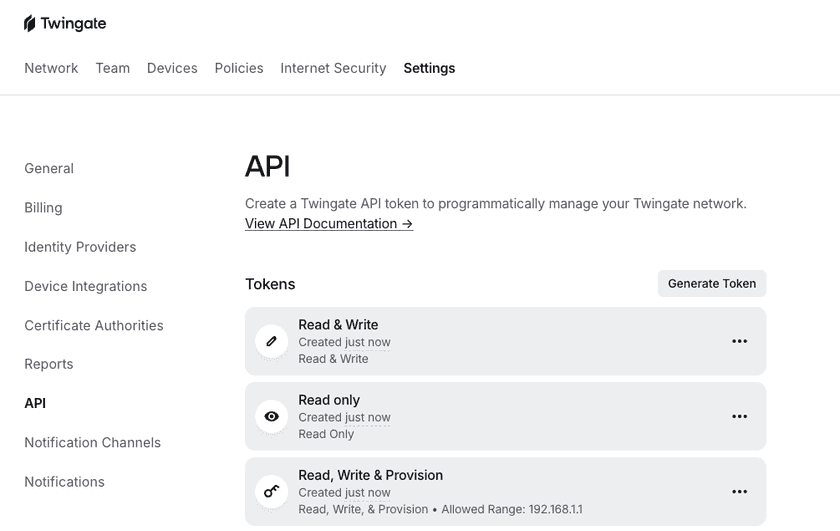Click the key icon on Provision token

pos(272,491)
